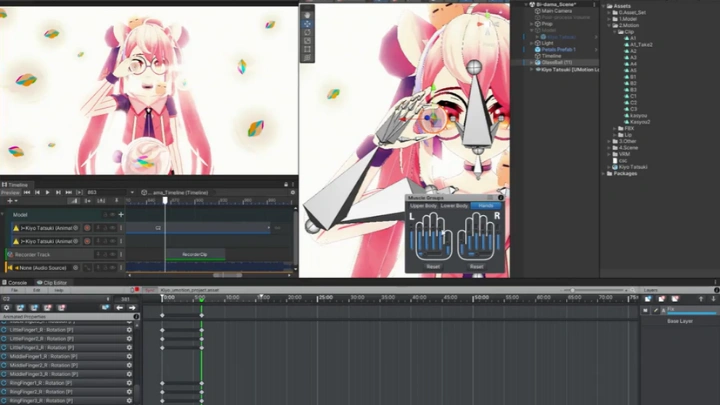Click the Timeline frame number field
This screenshot has height=405, width=720.
(x=107, y=192)
